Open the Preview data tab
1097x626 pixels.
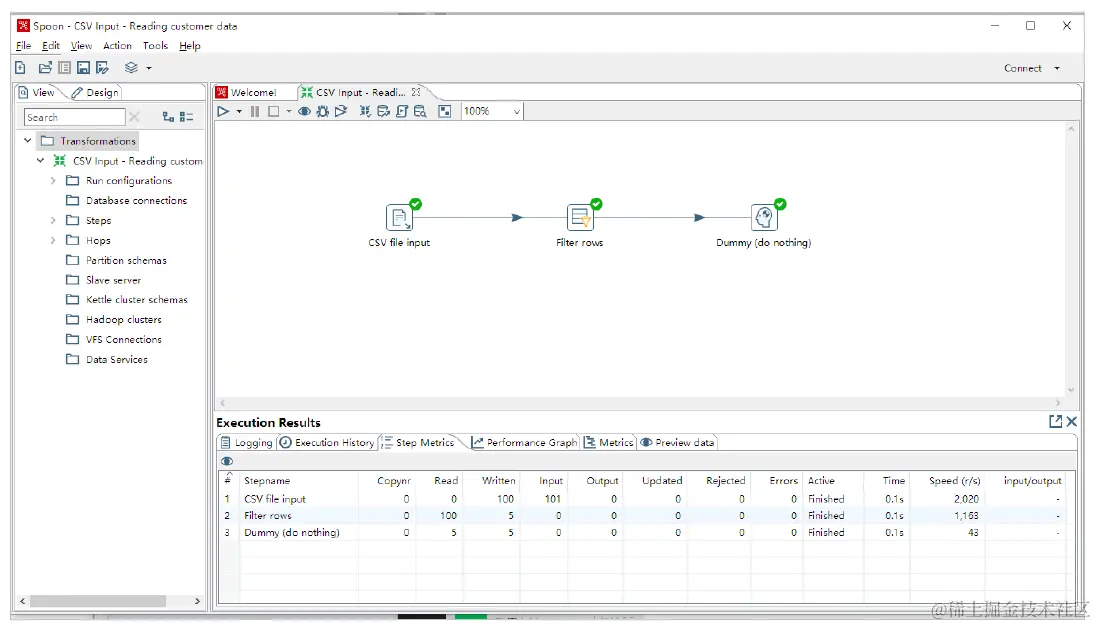click(x=677, y=443)
